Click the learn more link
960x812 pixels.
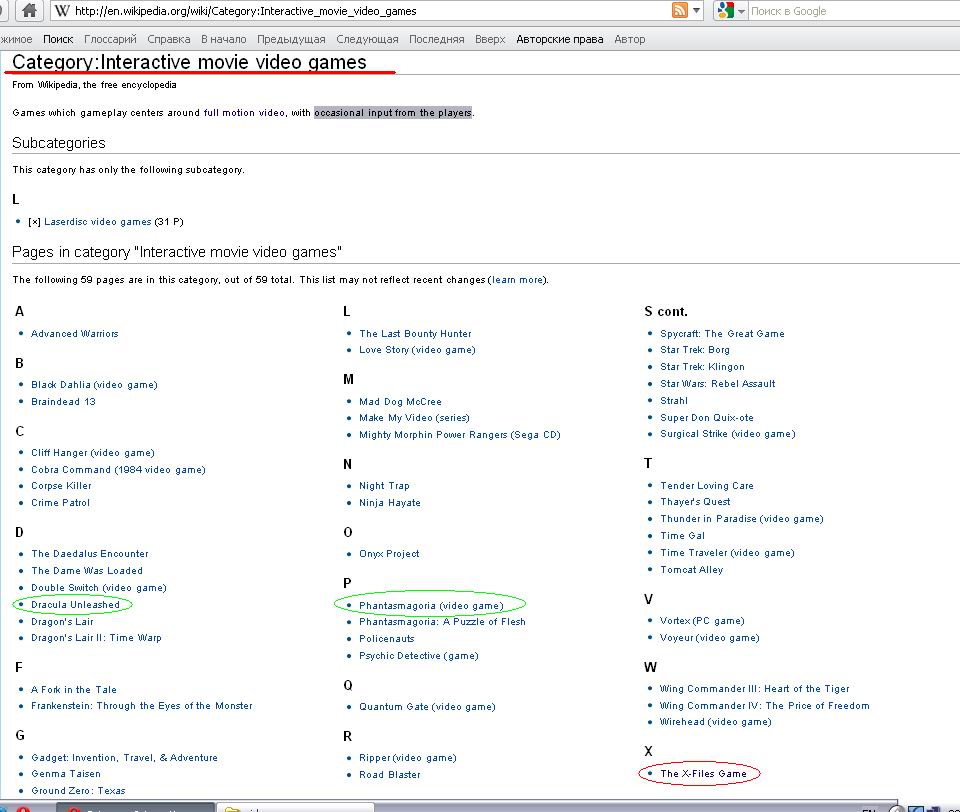point(517,280)
